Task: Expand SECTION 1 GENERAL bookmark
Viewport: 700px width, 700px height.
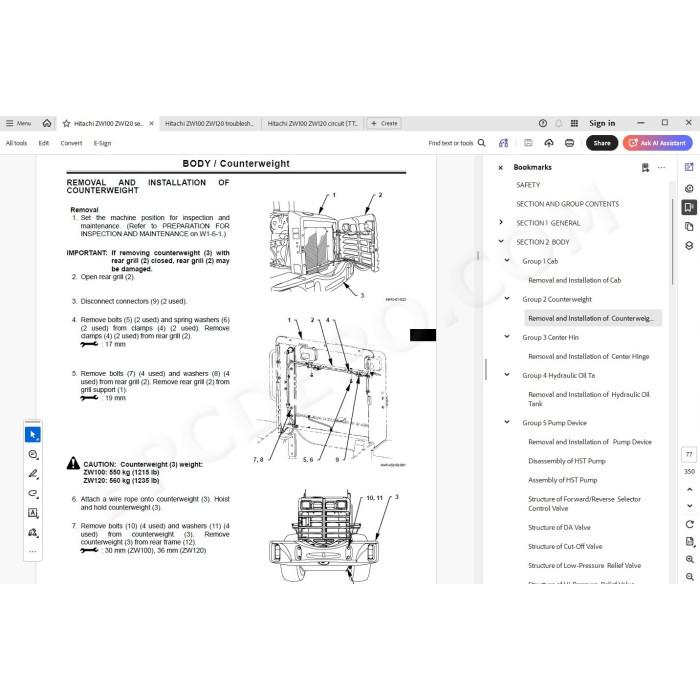Action: point(501,222)
